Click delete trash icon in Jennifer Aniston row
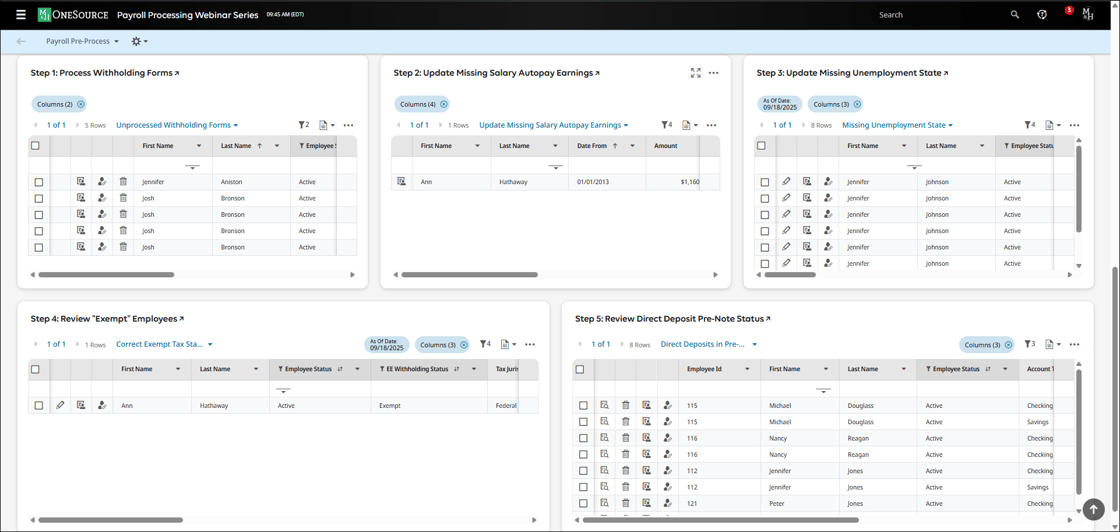Screen dimensions: 1120x532 (123, 182)
